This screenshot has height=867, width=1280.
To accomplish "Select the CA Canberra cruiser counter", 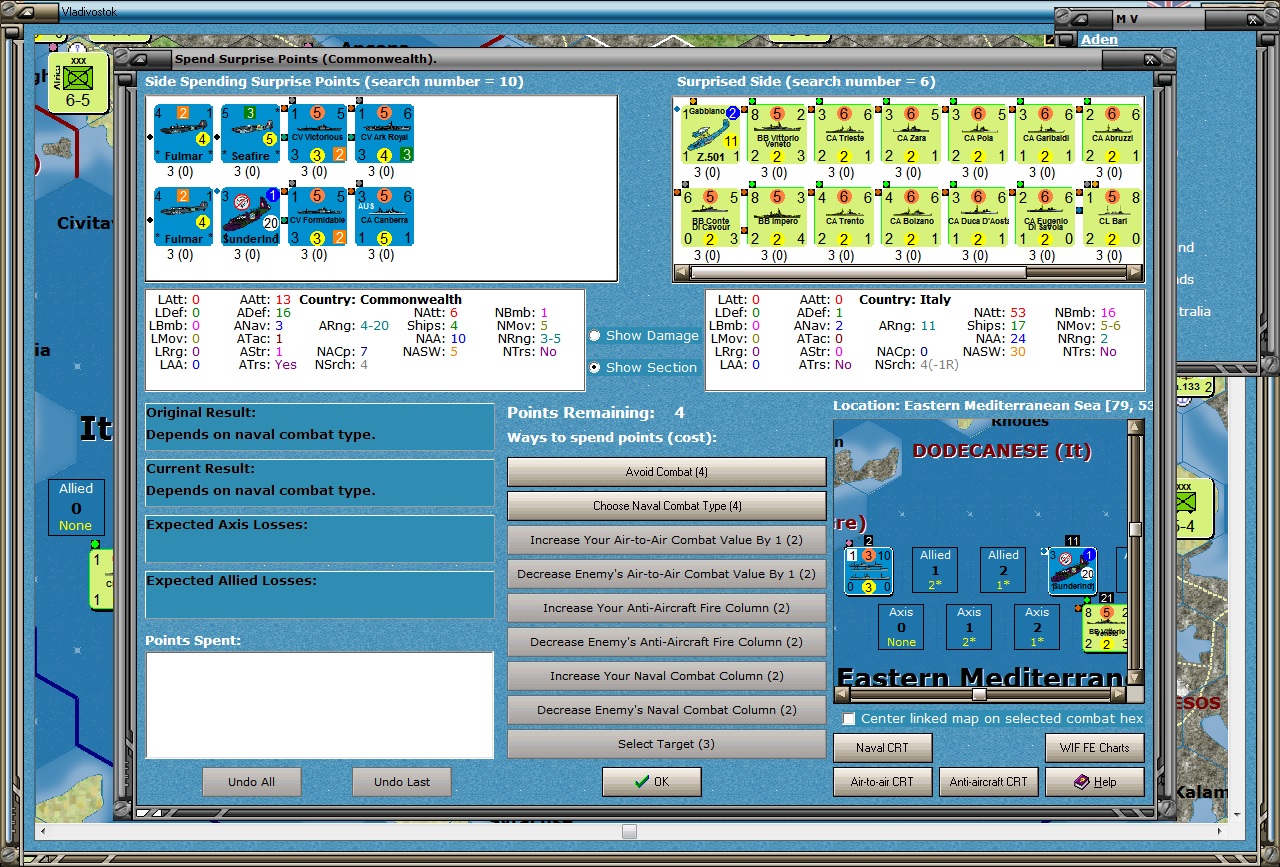I will coord(383,216).
